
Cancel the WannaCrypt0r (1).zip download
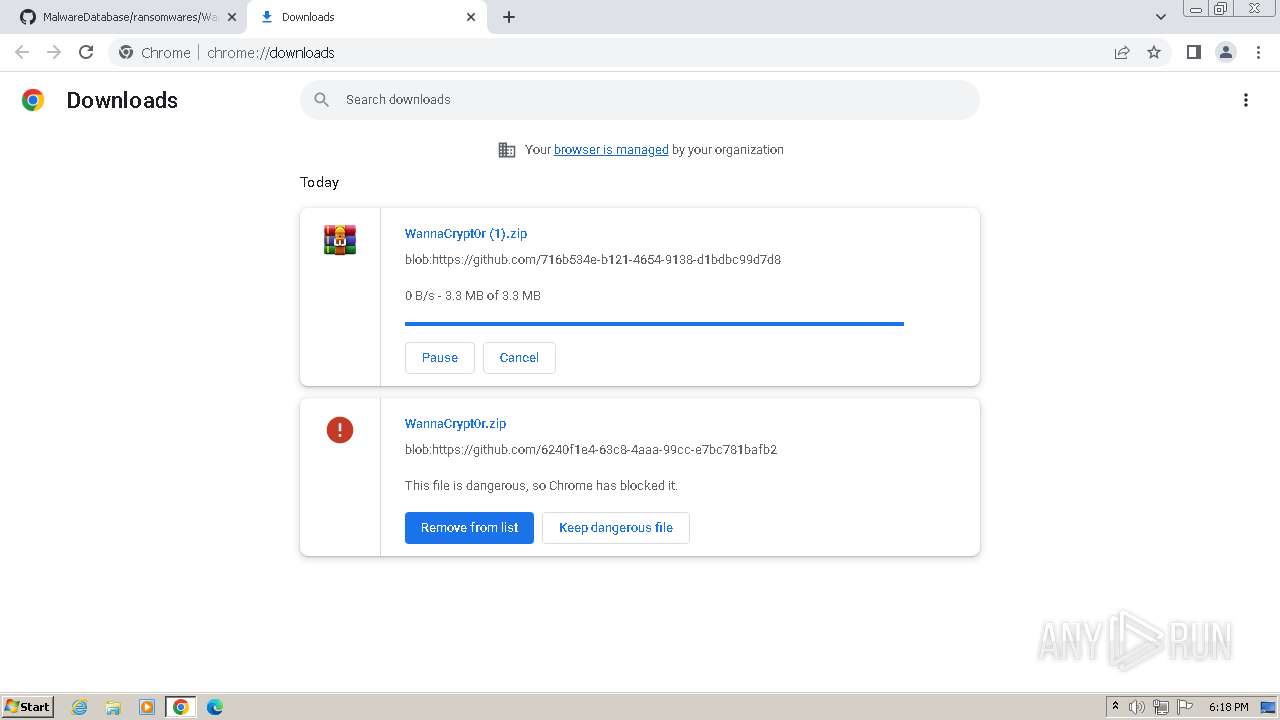[x=519, y=357]
